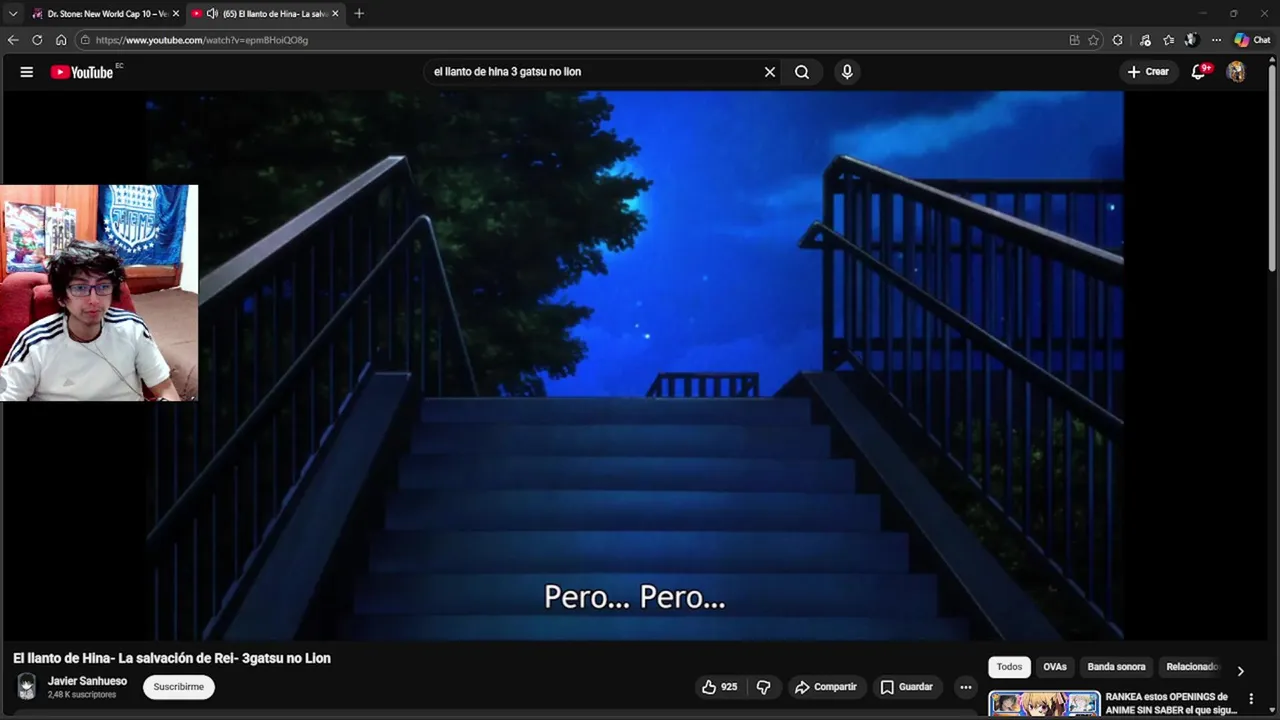Go to YouTube home via logo
1280x720 pixels.
(x=82, y=72)
